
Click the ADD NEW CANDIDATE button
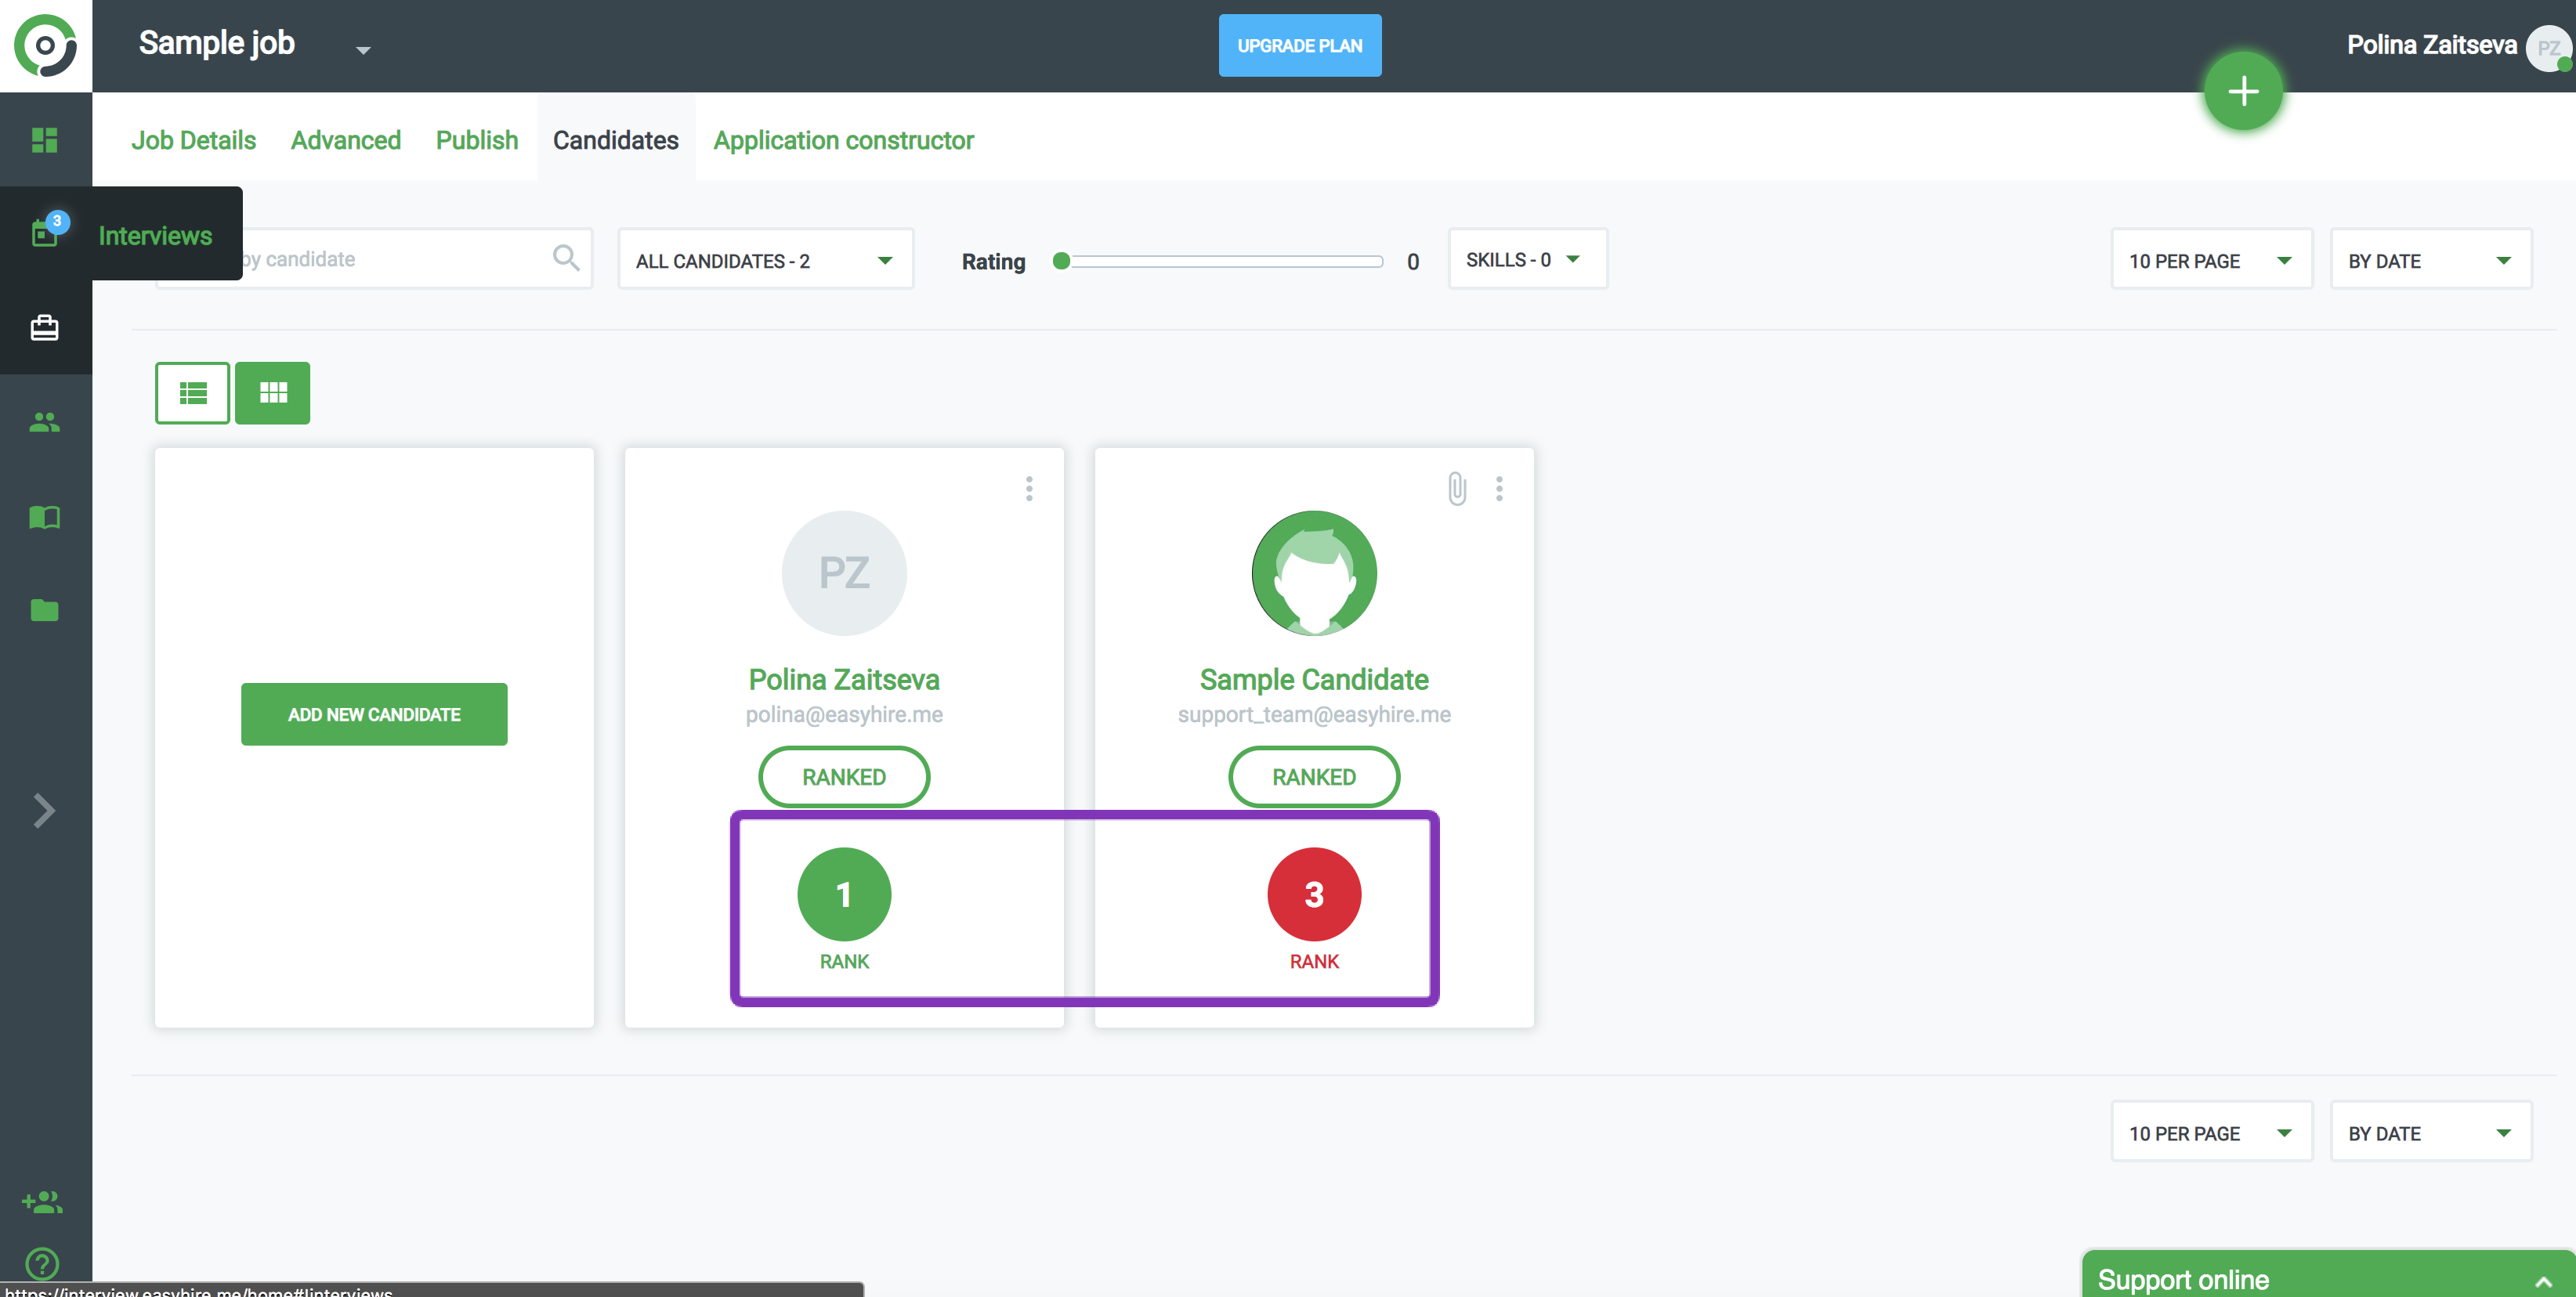pos(374,714)
